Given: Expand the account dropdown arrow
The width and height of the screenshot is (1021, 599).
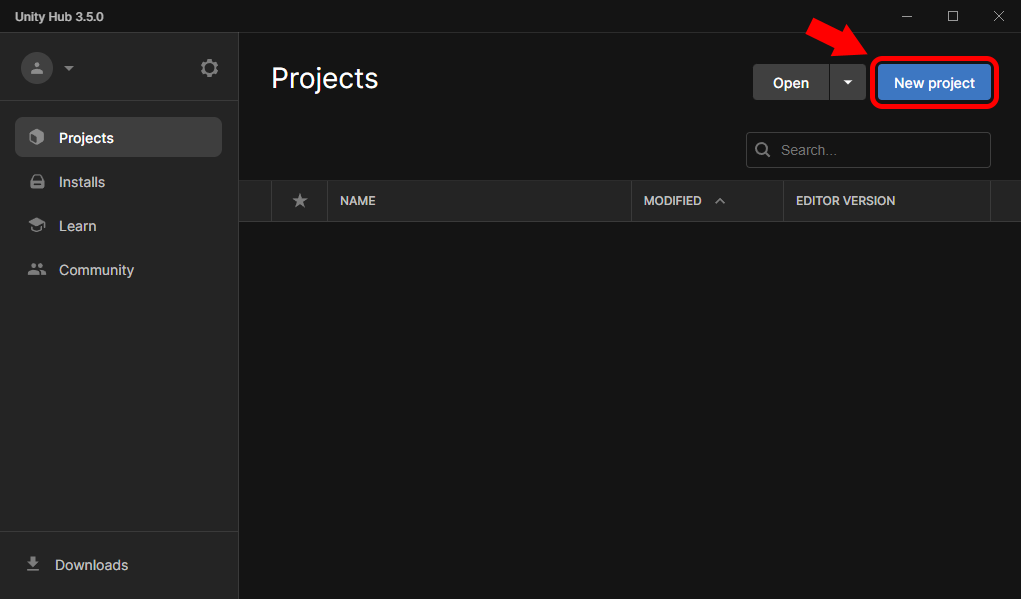Looking at the screenshot, I should pyautogui.click(x=69, y=68).
